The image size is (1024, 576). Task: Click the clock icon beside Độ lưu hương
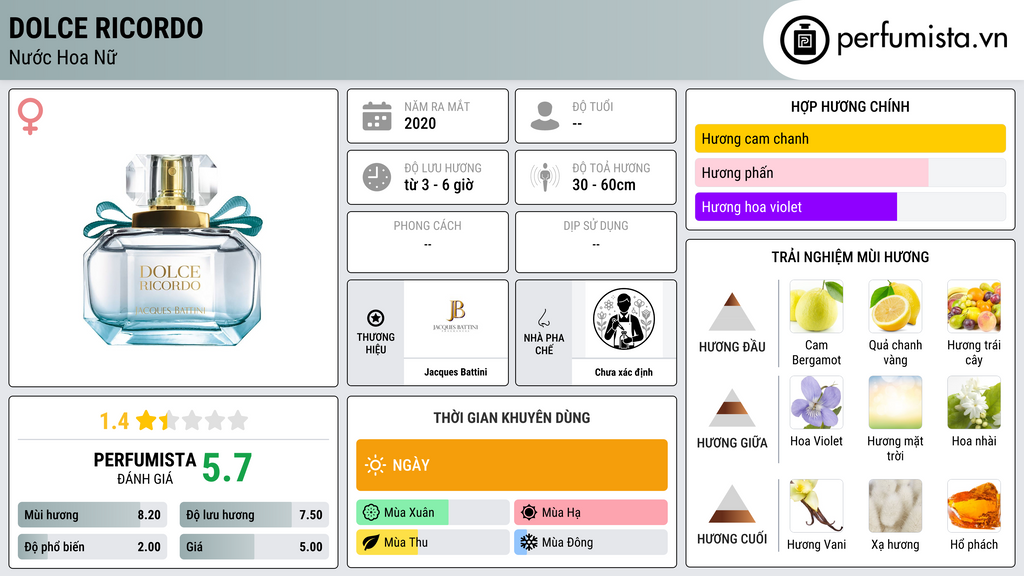pyautogui.click(x=377, y=177)
